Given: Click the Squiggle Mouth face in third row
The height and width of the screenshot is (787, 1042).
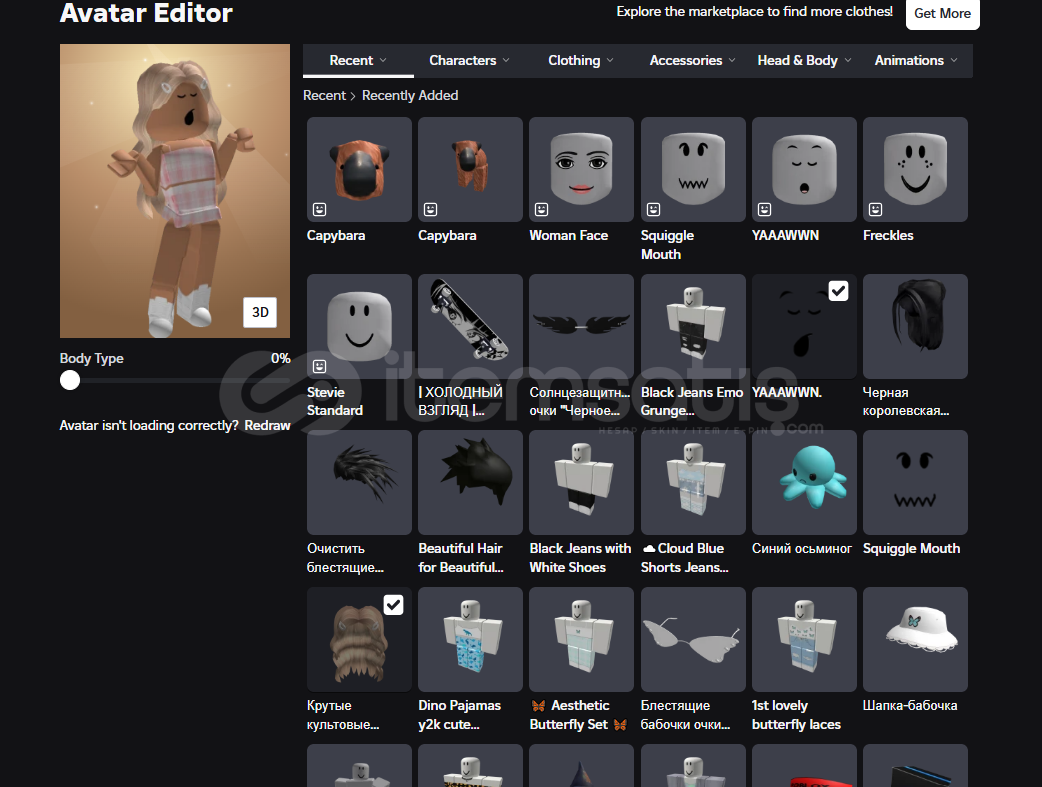Looking at the screenshot, I should [x=915, y=483].
